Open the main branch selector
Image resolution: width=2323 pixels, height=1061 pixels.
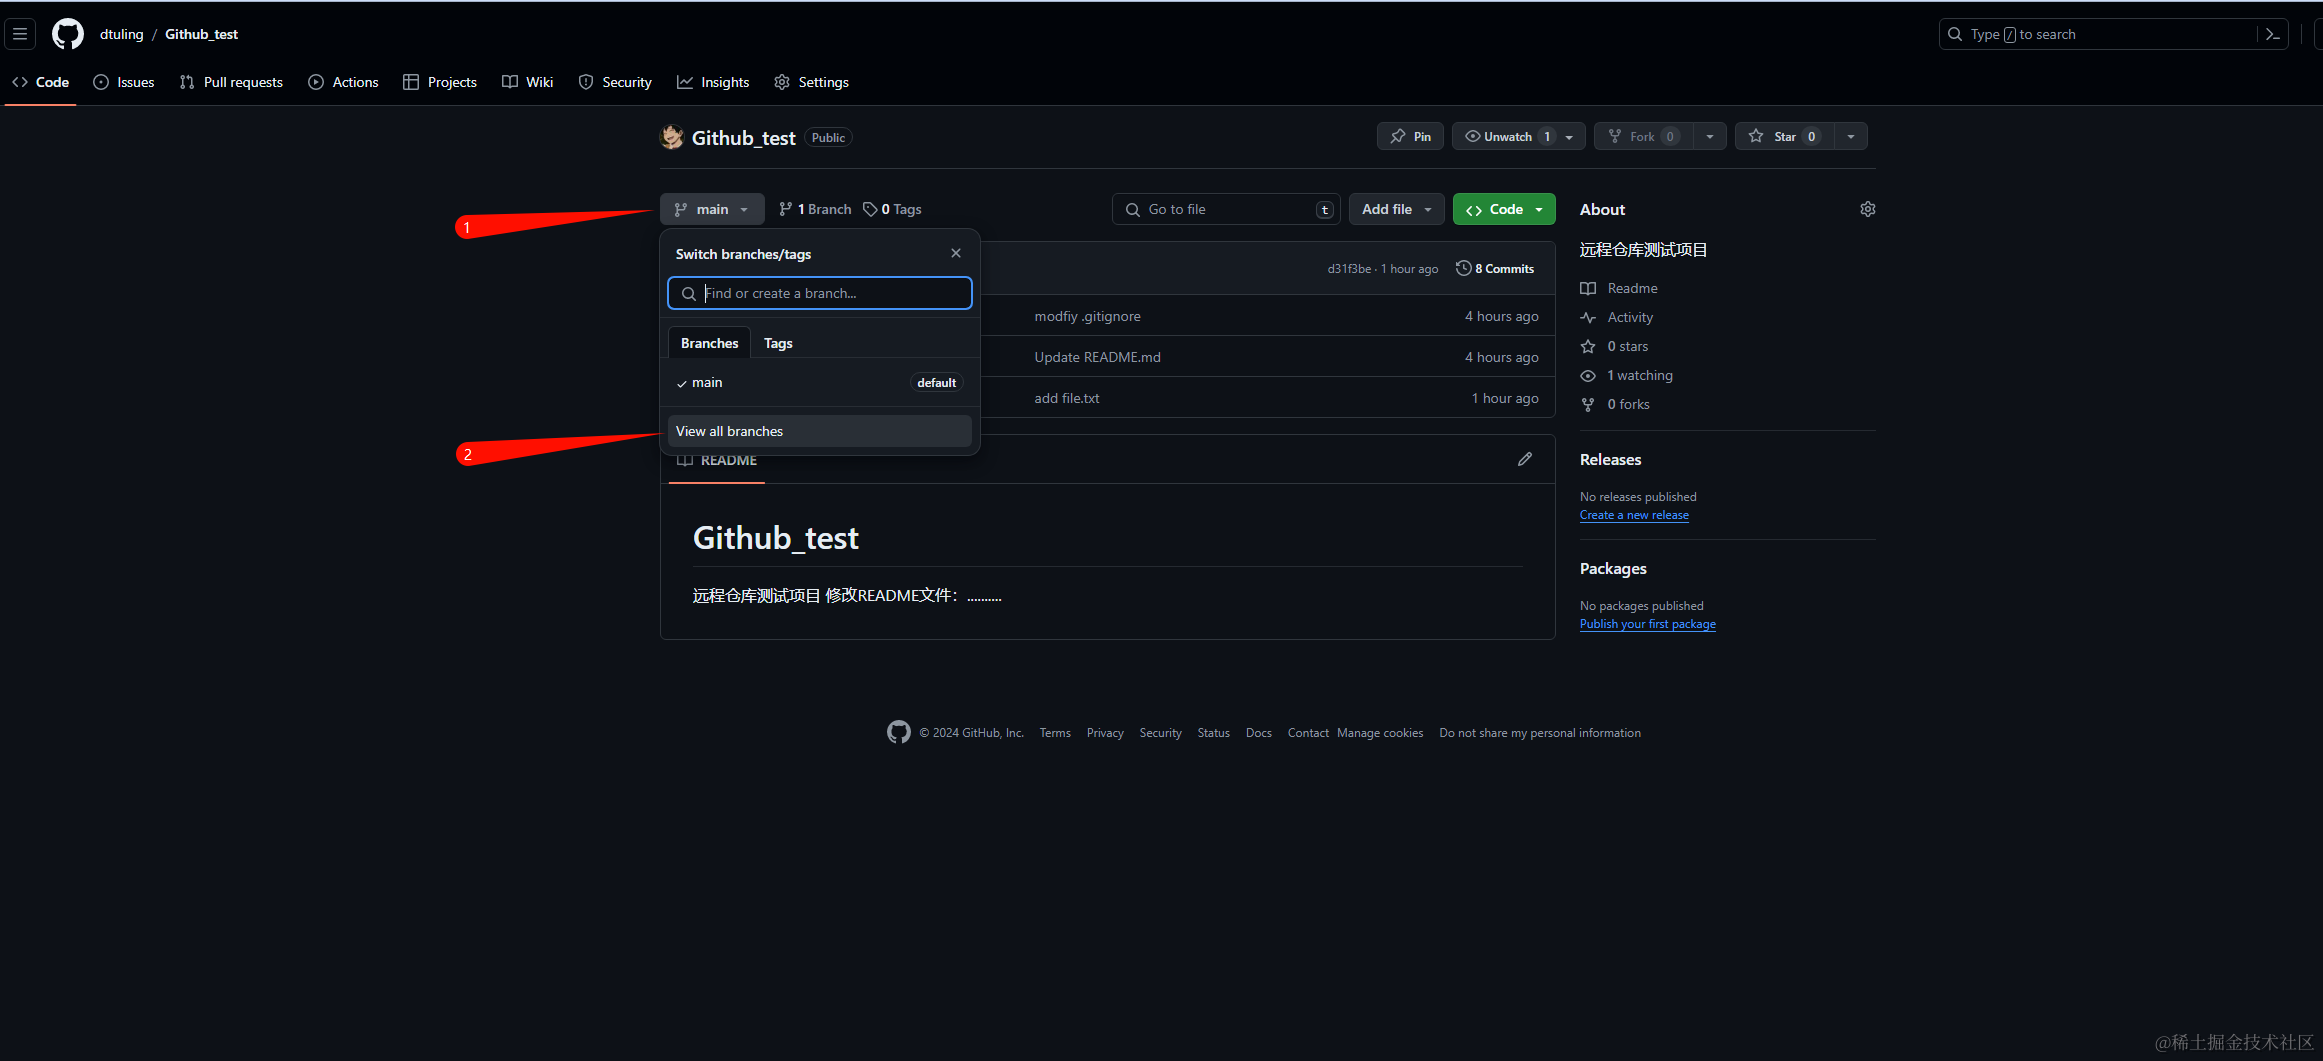click(x=712, y=209)
